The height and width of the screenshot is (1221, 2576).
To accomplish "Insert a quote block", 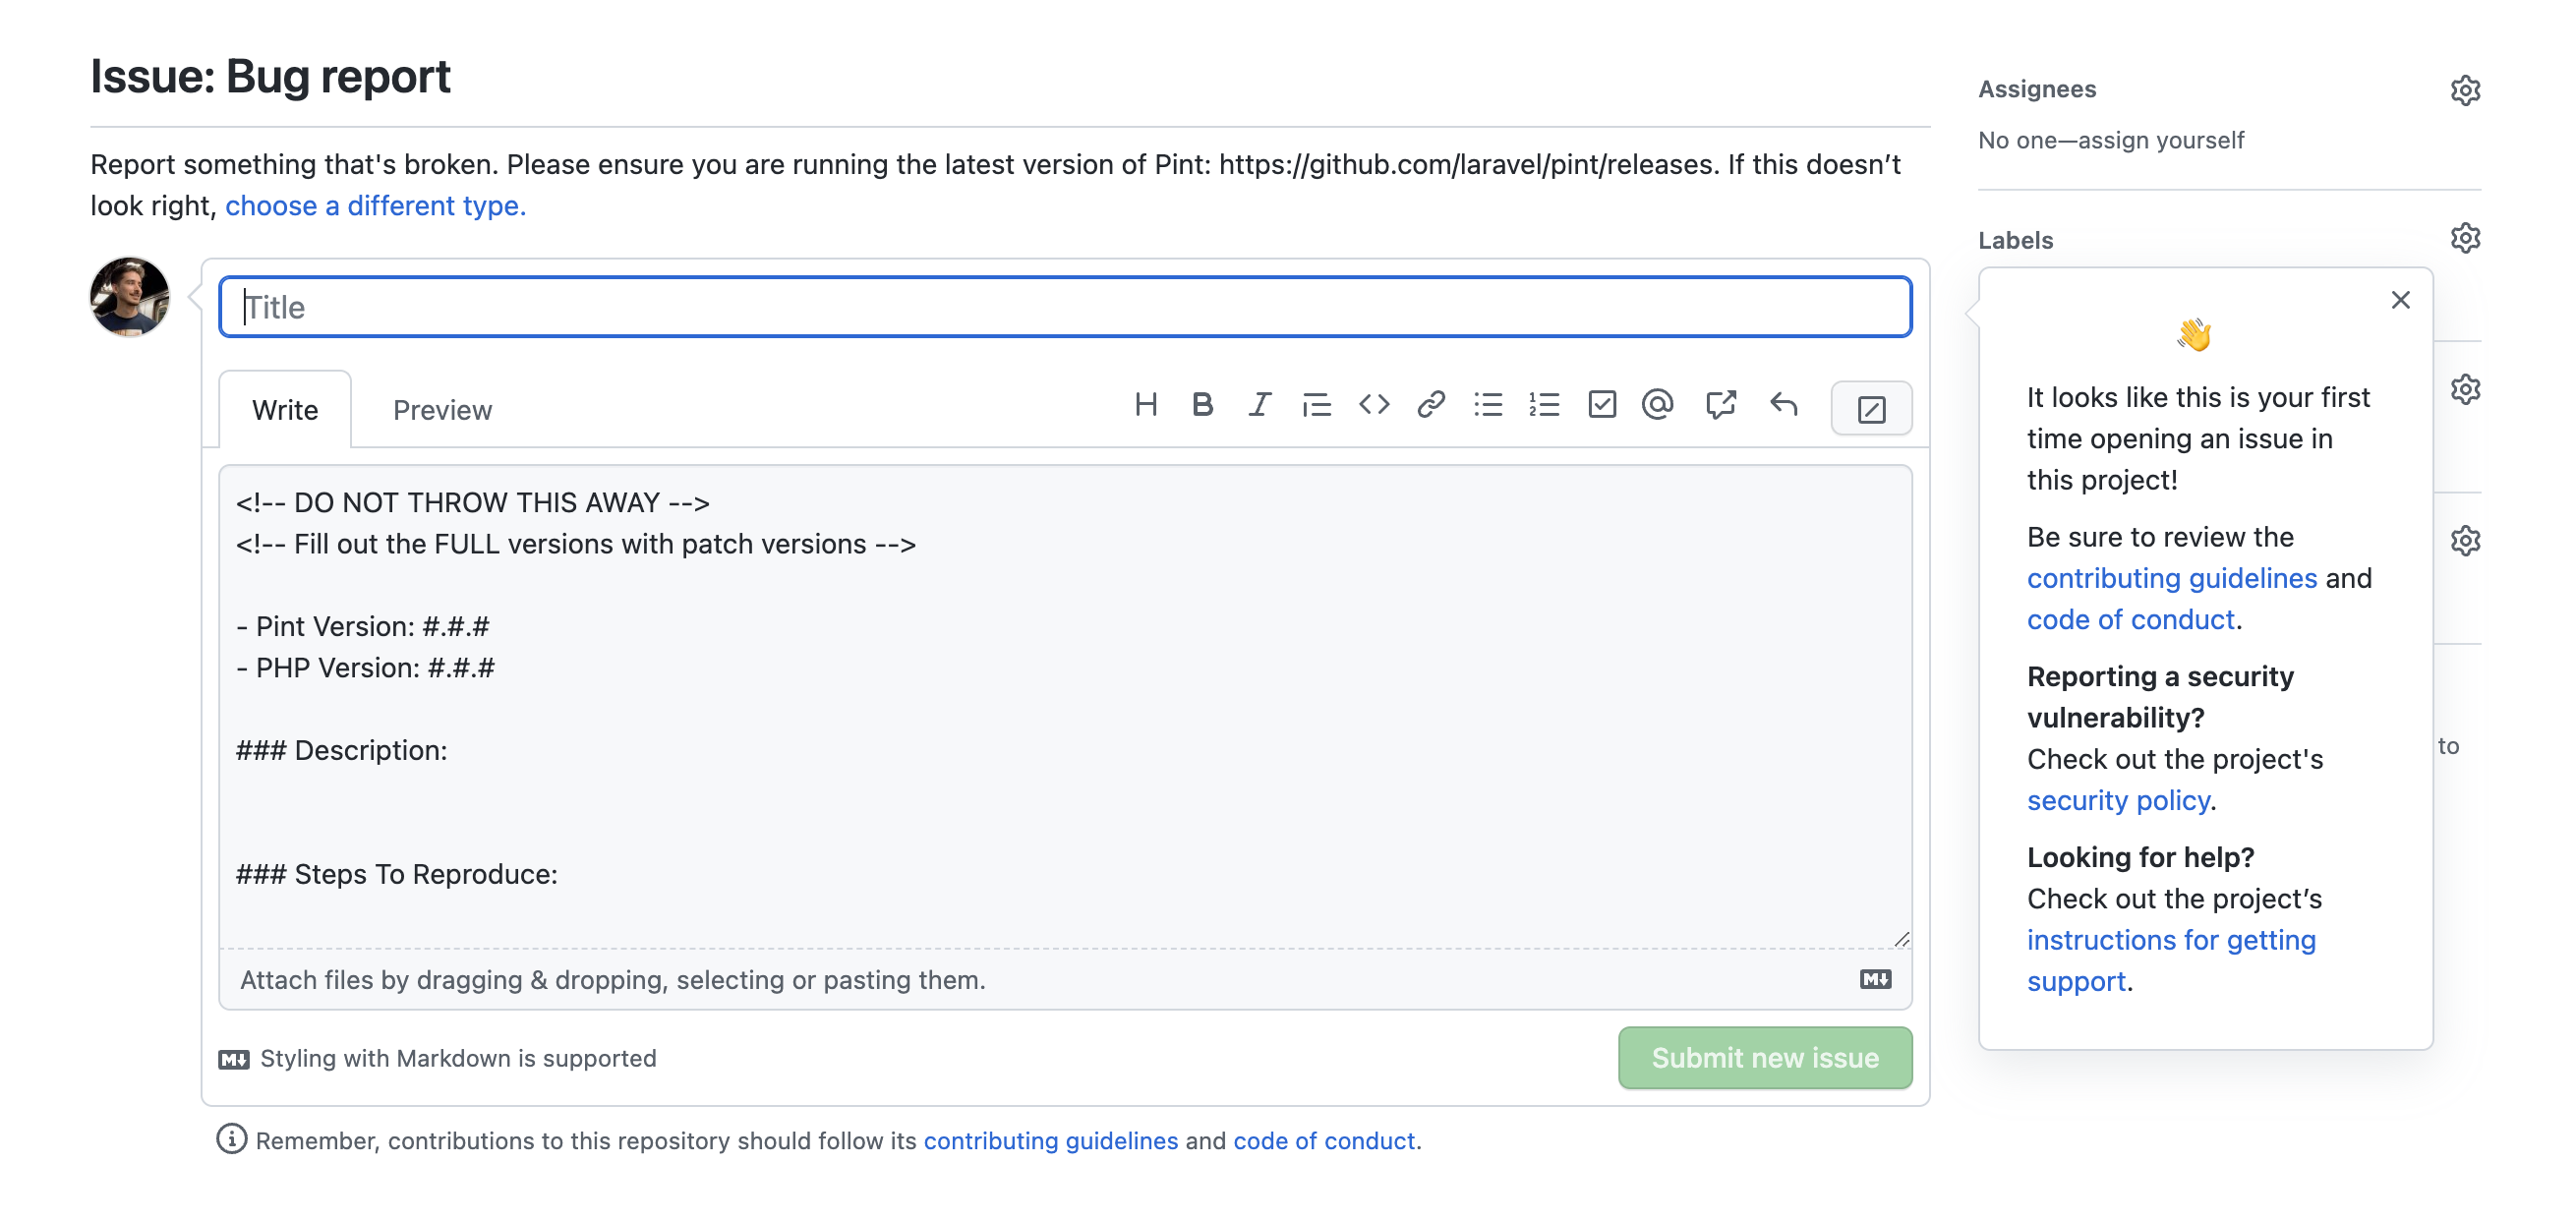I will click(1317, 405).
